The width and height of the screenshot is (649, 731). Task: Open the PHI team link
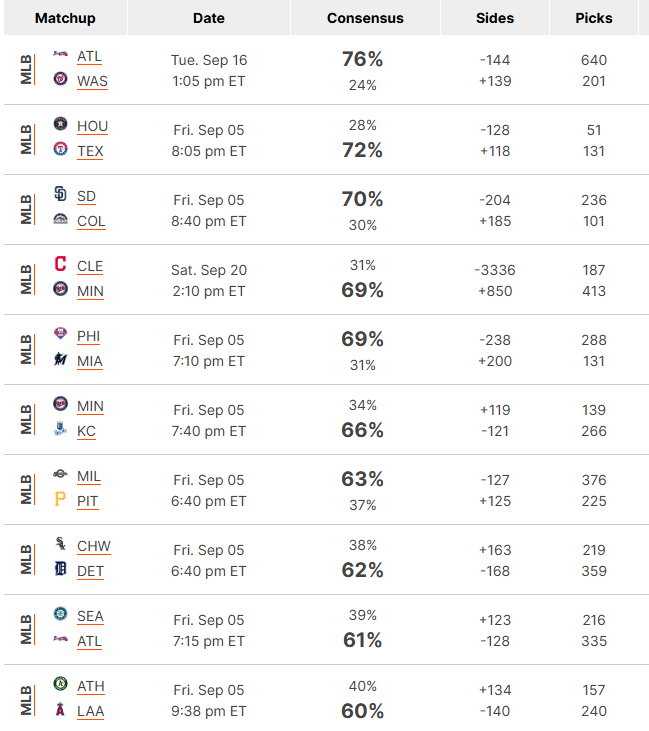(89, 336)
